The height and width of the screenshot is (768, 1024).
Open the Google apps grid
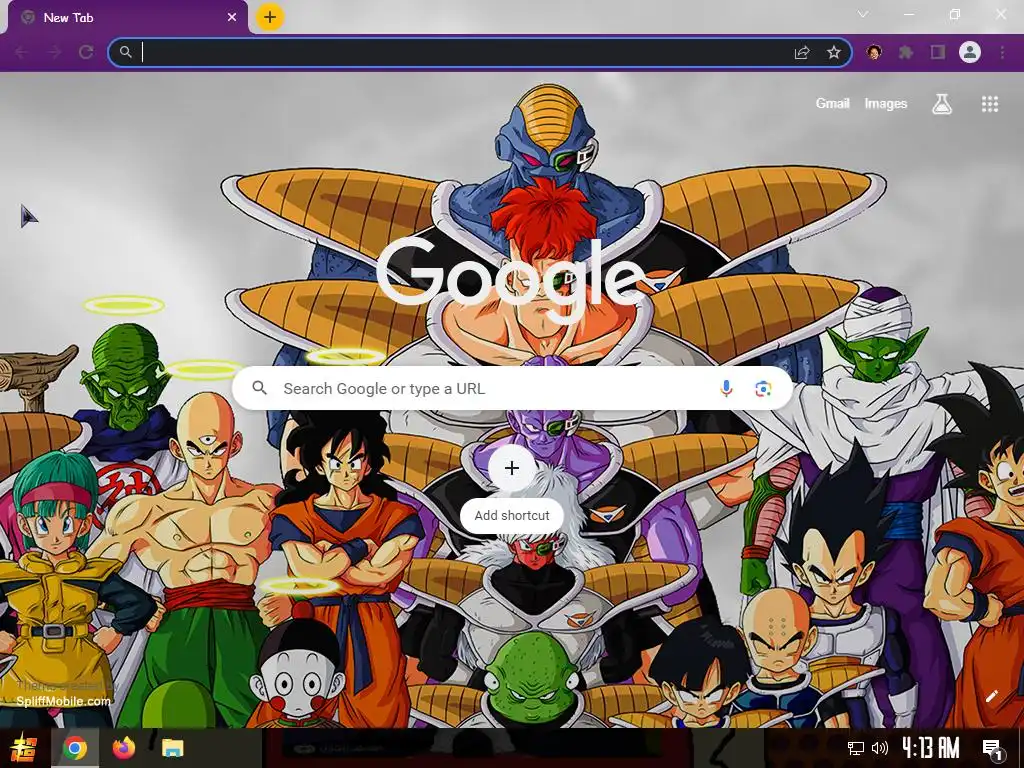click(990, 104)
